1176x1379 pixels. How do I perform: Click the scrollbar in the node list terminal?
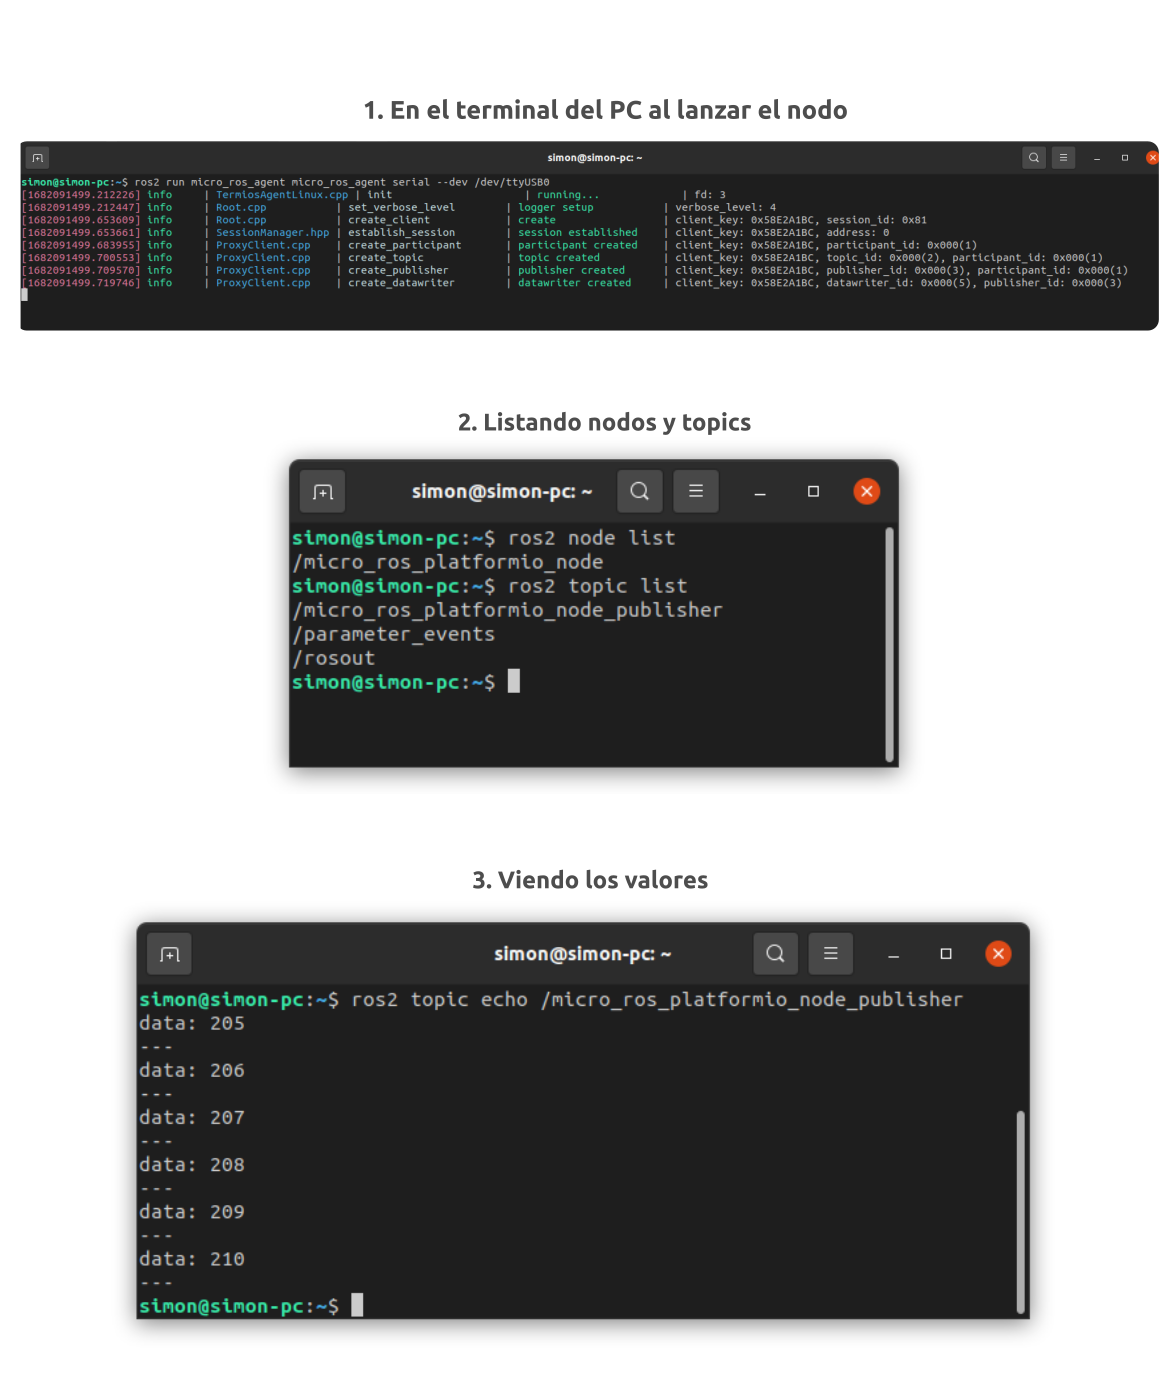(x=889, y=644)
